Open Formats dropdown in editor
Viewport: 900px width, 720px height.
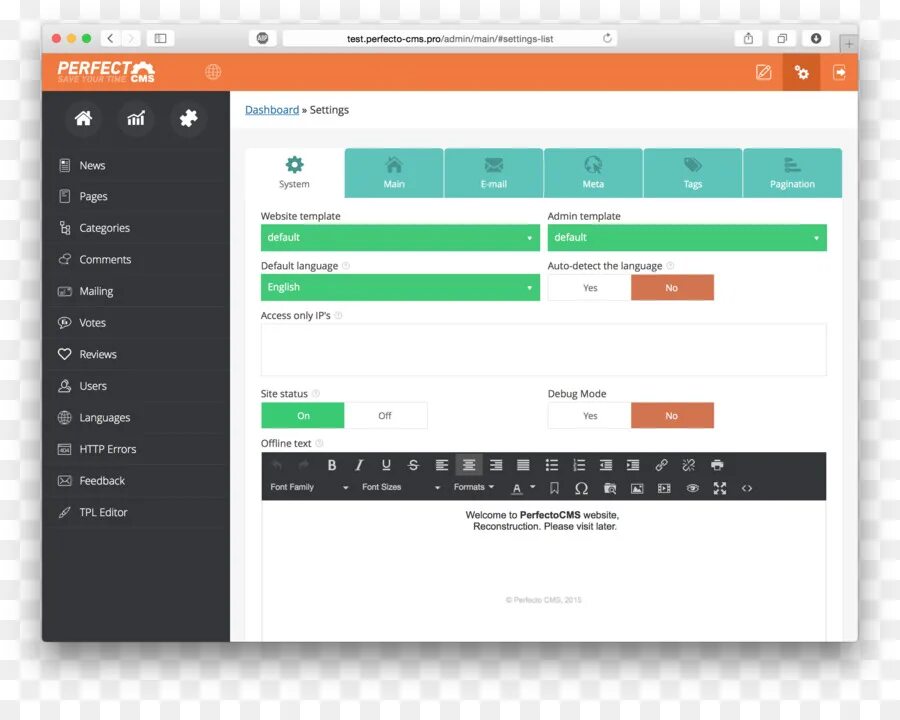474,487
